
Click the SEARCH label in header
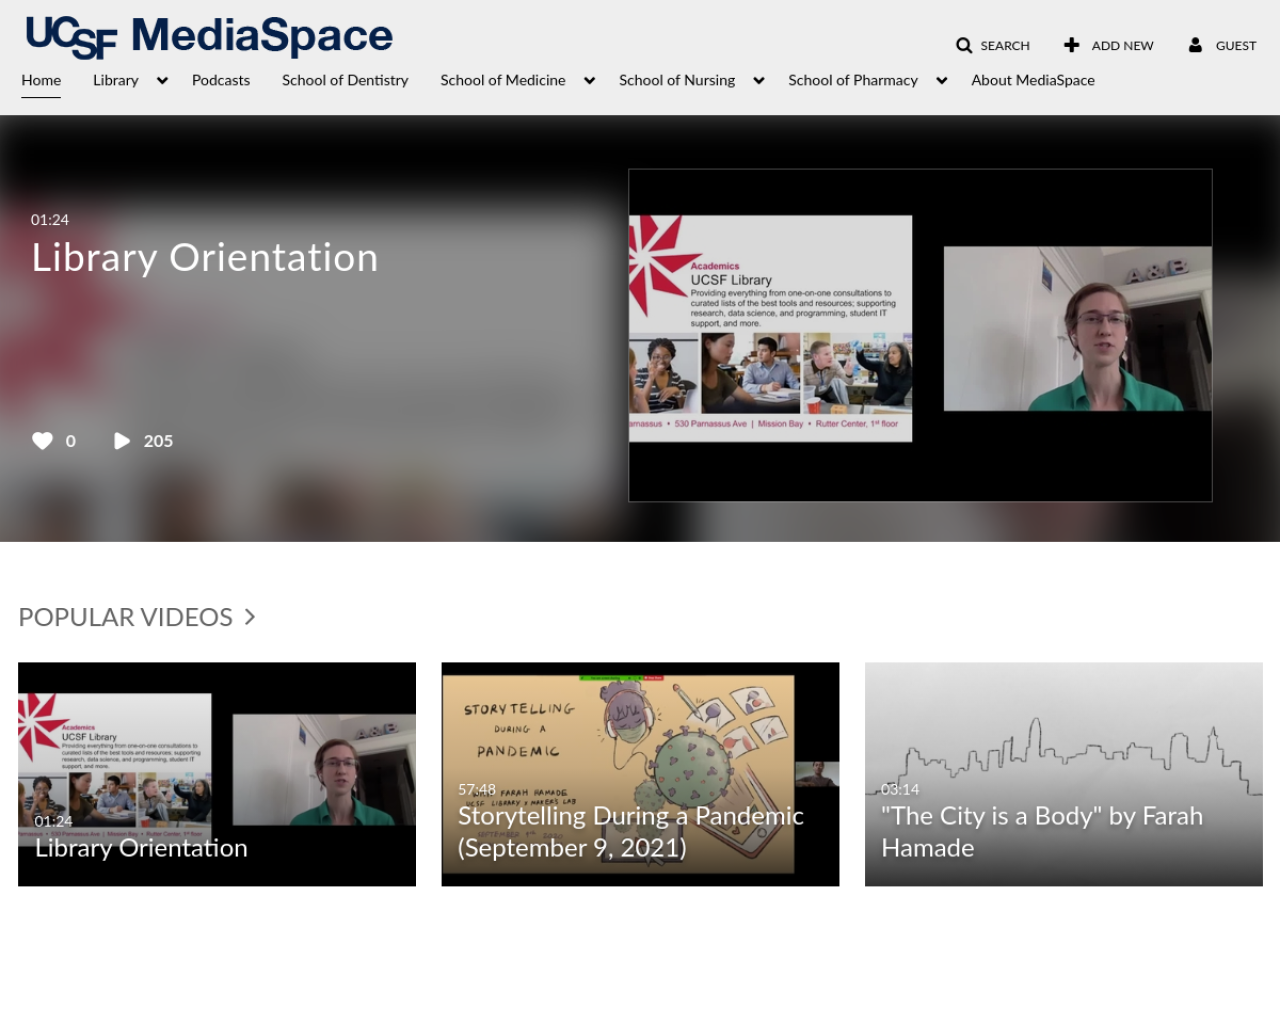coord(1005,46)
